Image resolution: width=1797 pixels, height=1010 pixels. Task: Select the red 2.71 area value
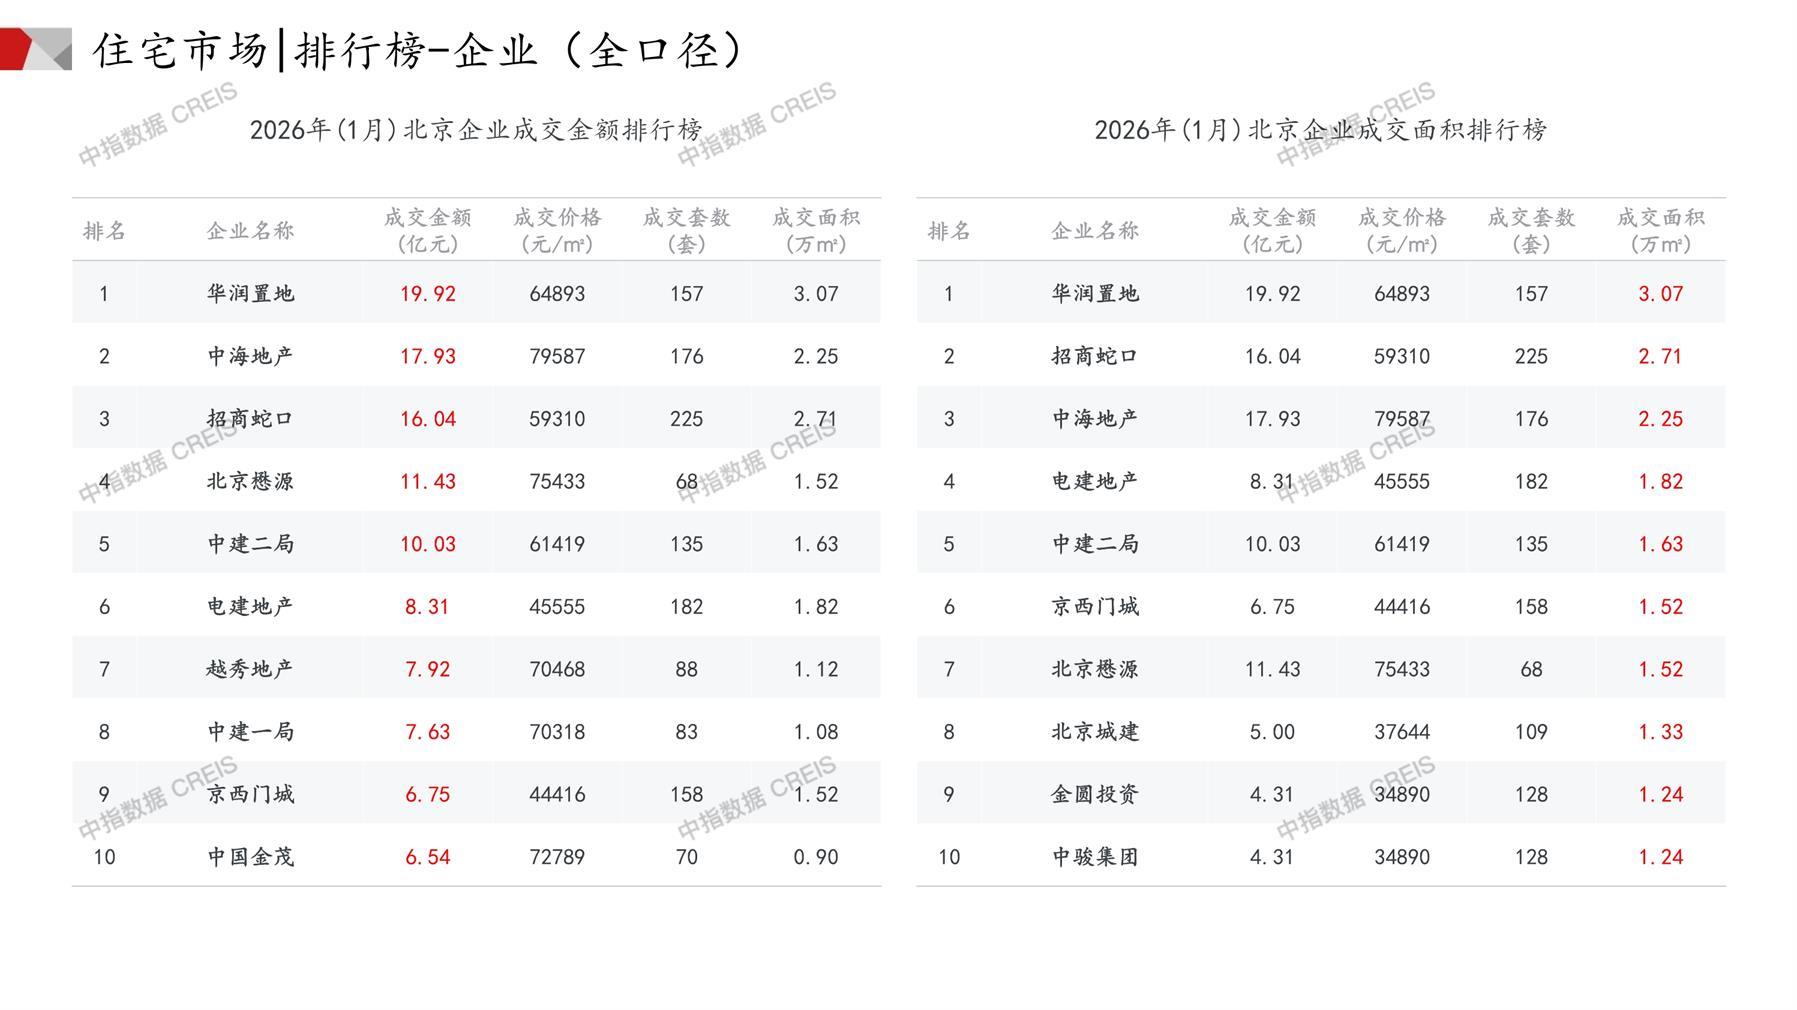[1660, 356]
